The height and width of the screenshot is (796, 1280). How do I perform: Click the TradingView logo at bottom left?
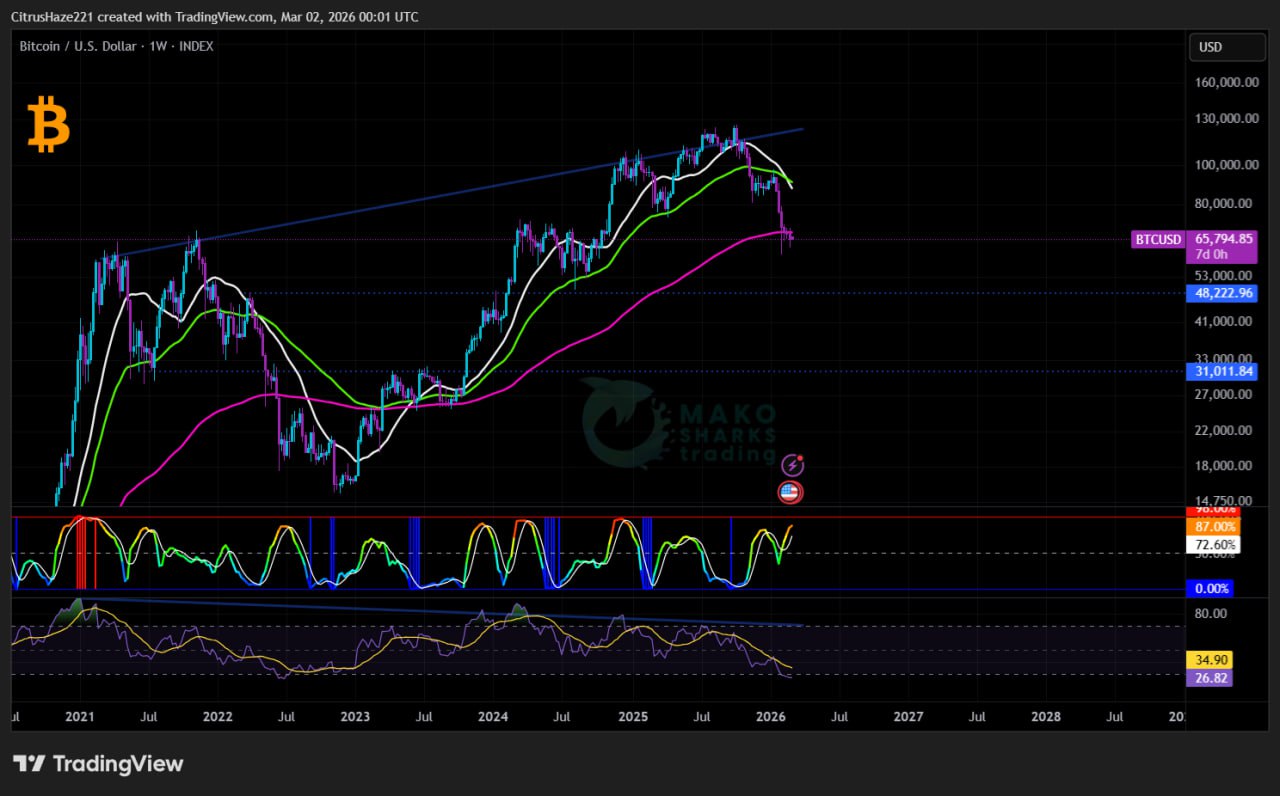tap(98, 764)
